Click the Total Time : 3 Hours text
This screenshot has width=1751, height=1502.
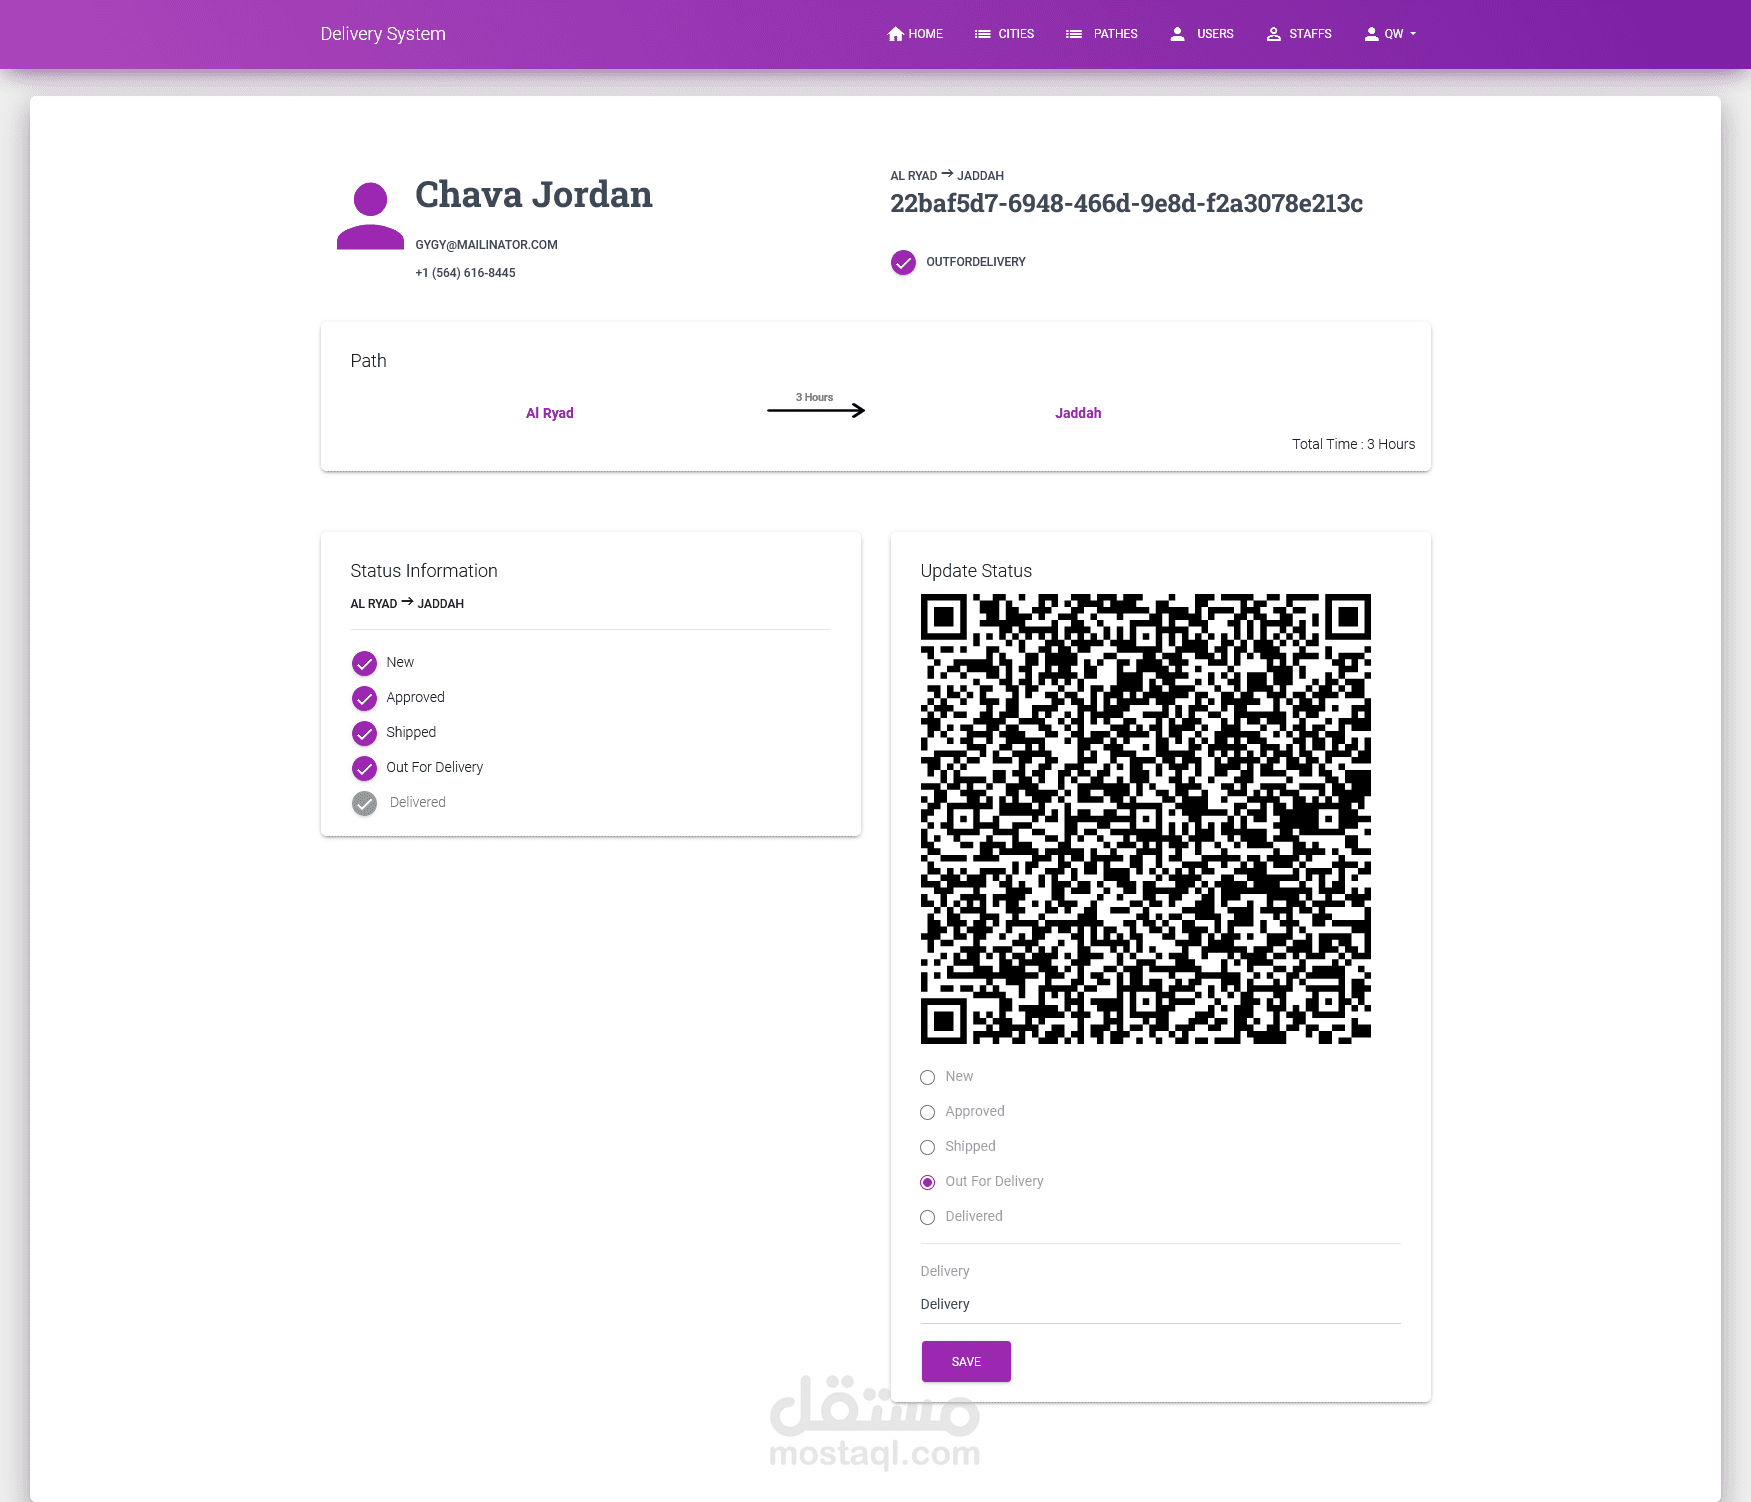pos(1353,444)
